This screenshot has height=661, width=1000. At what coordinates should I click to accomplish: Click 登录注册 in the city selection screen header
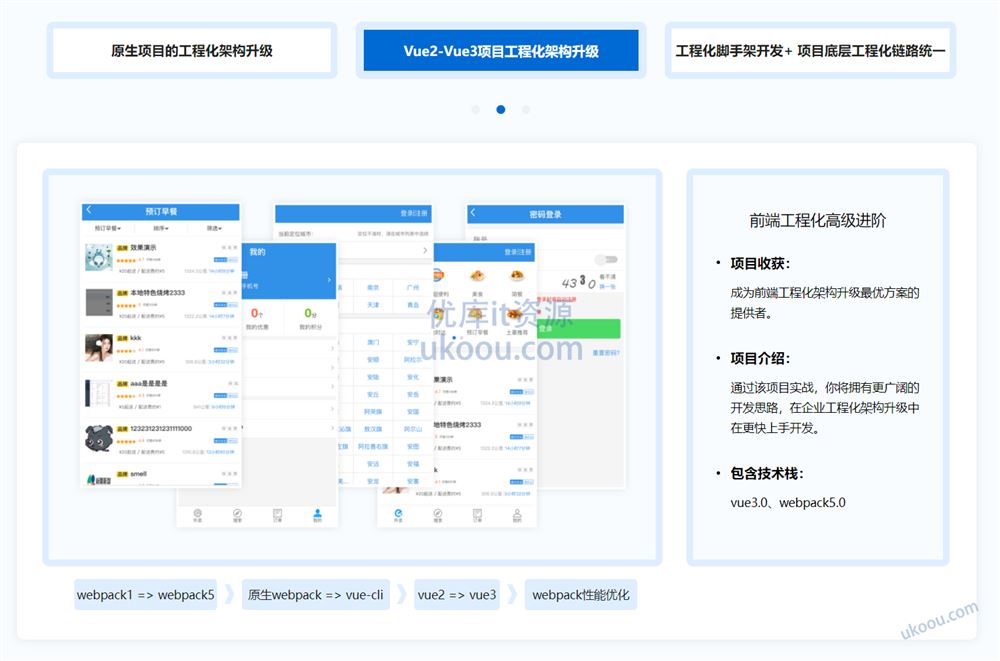point(414,213)
